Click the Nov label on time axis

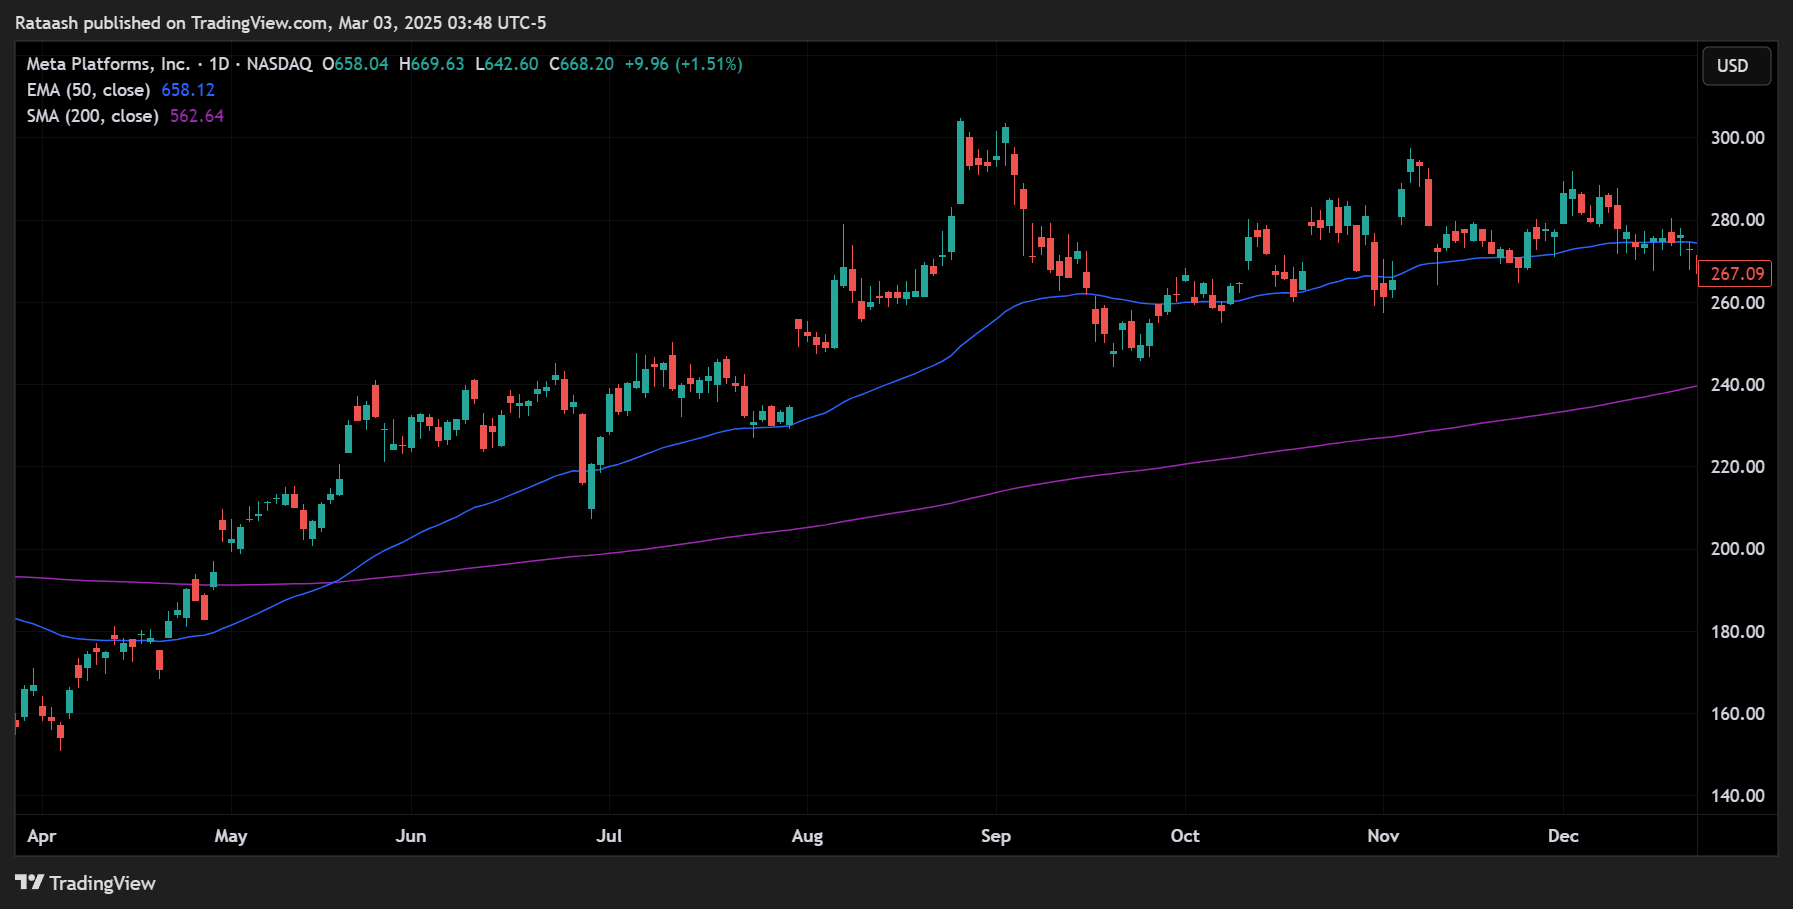1383,836
